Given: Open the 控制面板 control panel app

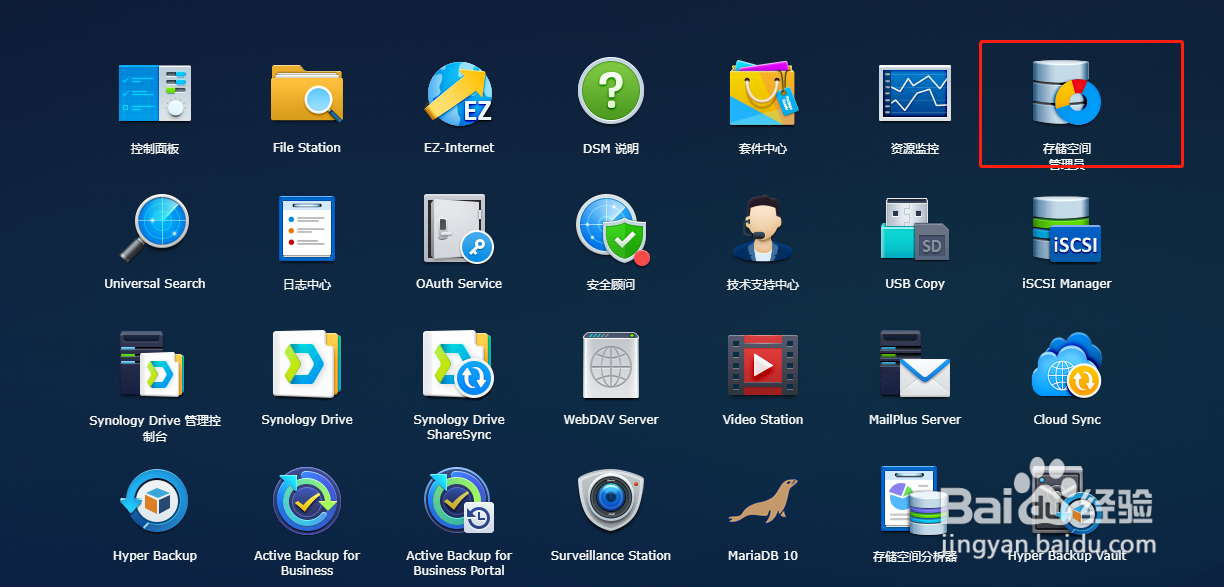Looking at the screenshot, I should tap(154, 92).
